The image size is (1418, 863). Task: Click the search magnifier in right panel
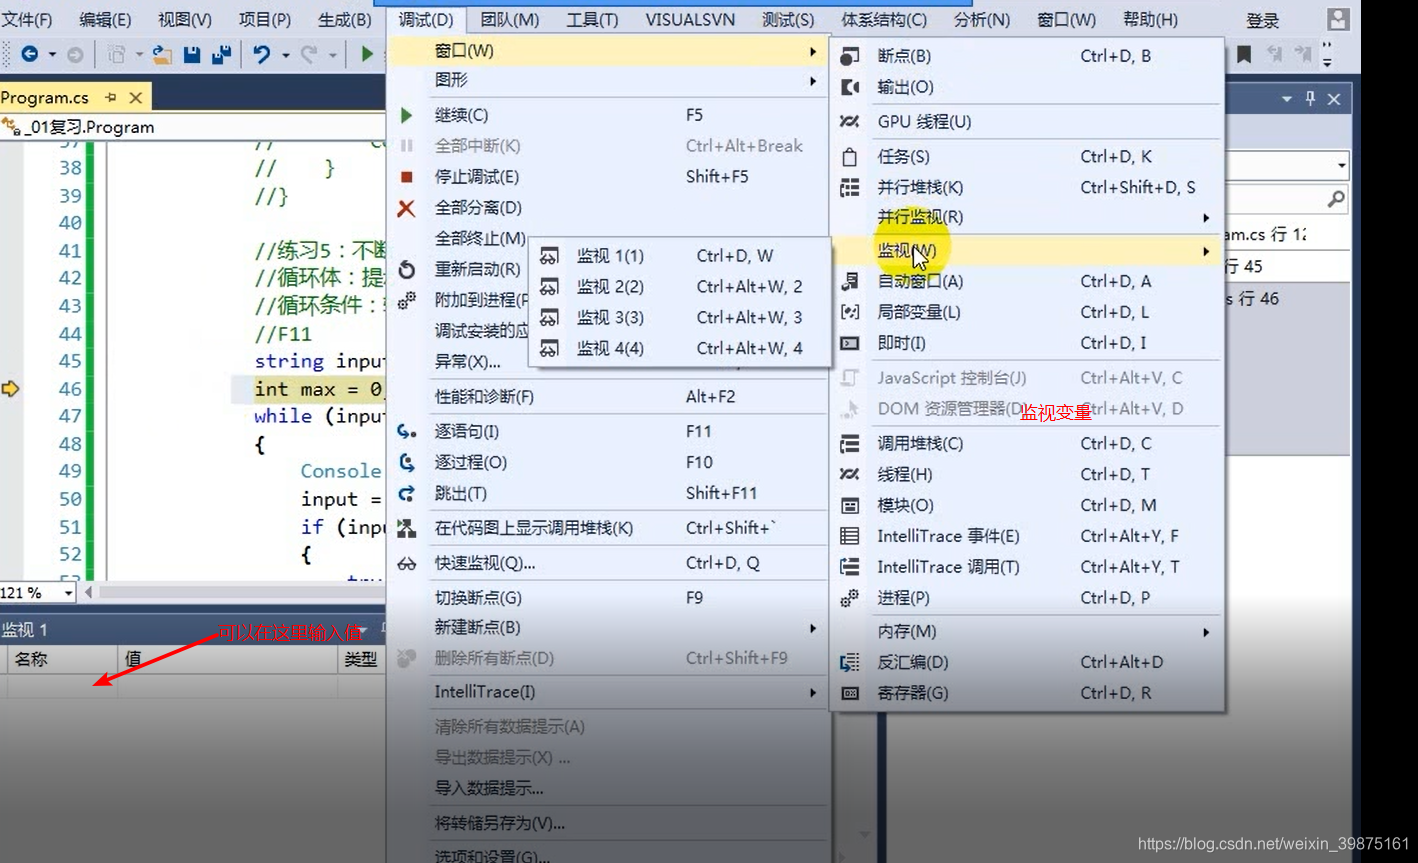click(x=1336, y=199)
